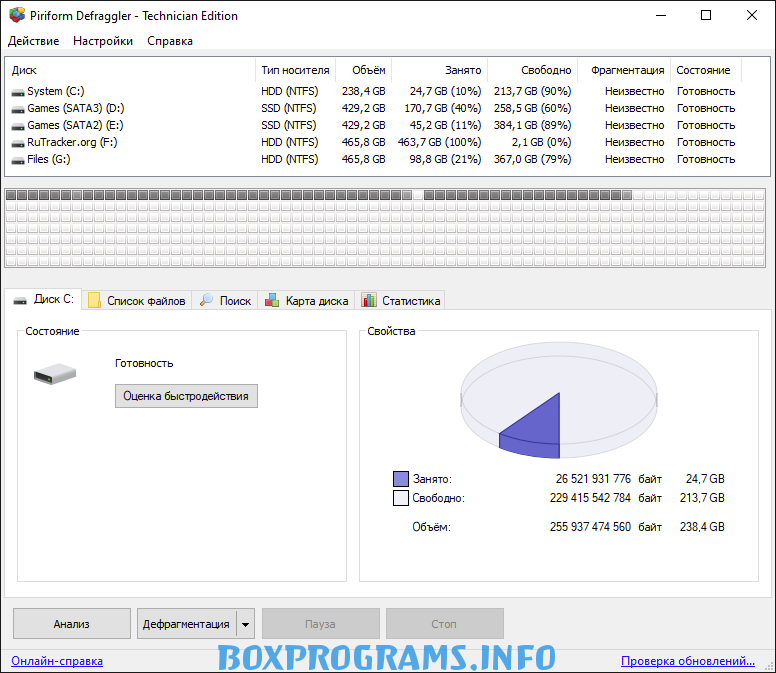776x673 pixels.
Task: Click the 170,7 GB (40%) used cell
Action: click(442, 108)
